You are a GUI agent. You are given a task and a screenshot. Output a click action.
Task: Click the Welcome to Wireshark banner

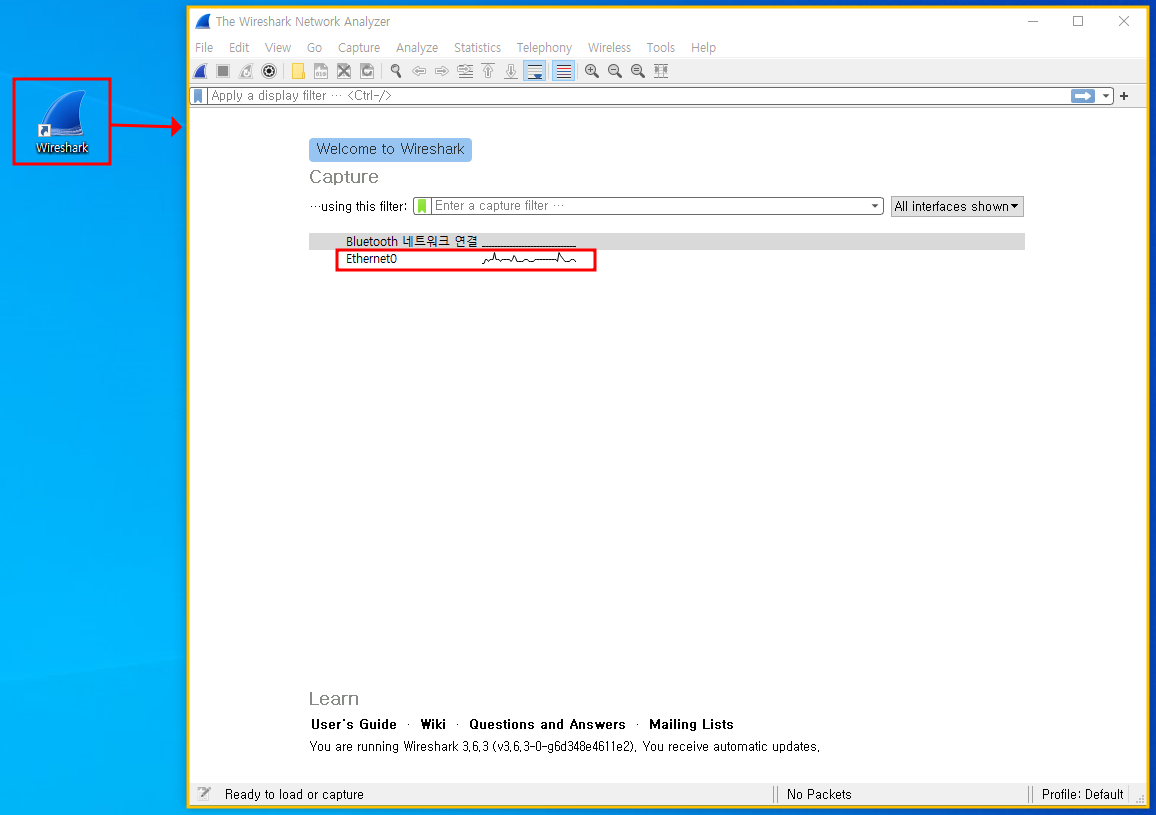coord(390,149)
